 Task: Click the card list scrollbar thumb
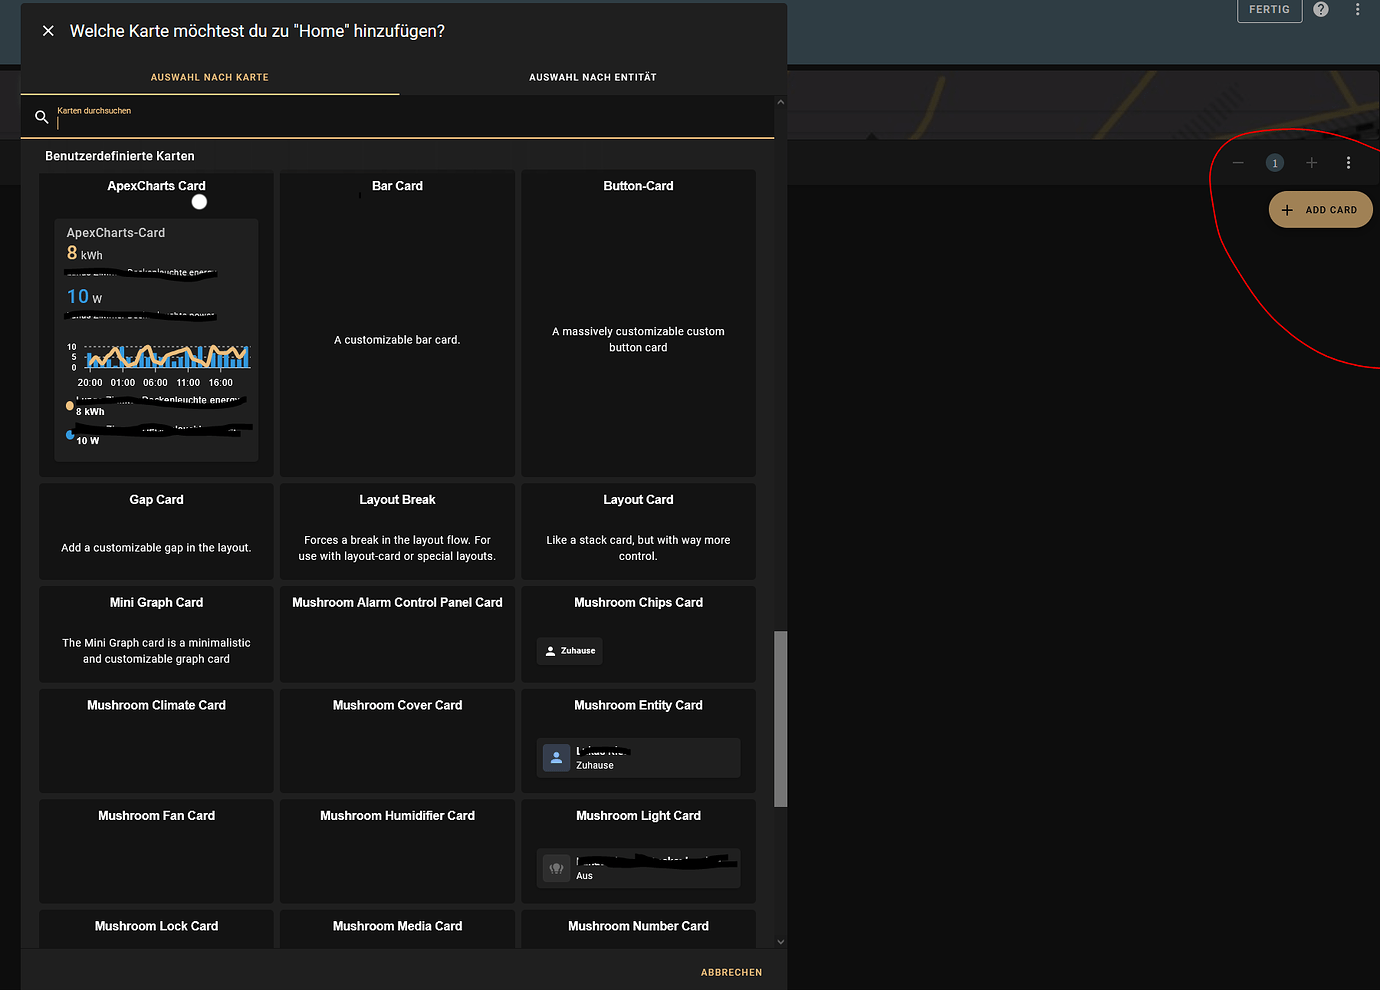point(781,719)
